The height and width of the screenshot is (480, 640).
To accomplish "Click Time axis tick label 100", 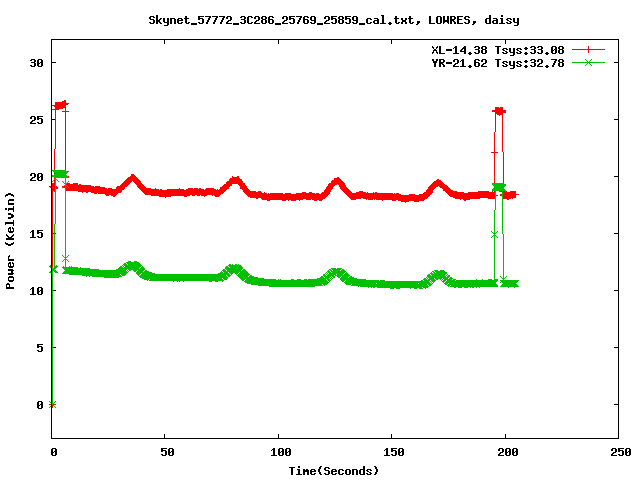I will pyautogui.click(x=280, y=452).
